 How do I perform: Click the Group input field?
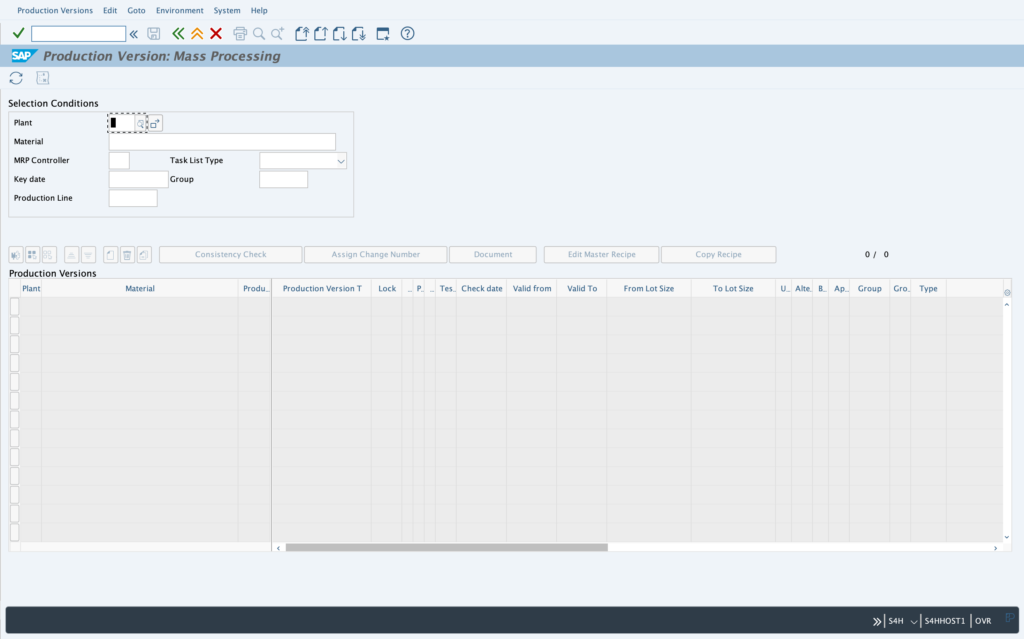[x=283, y=180]
